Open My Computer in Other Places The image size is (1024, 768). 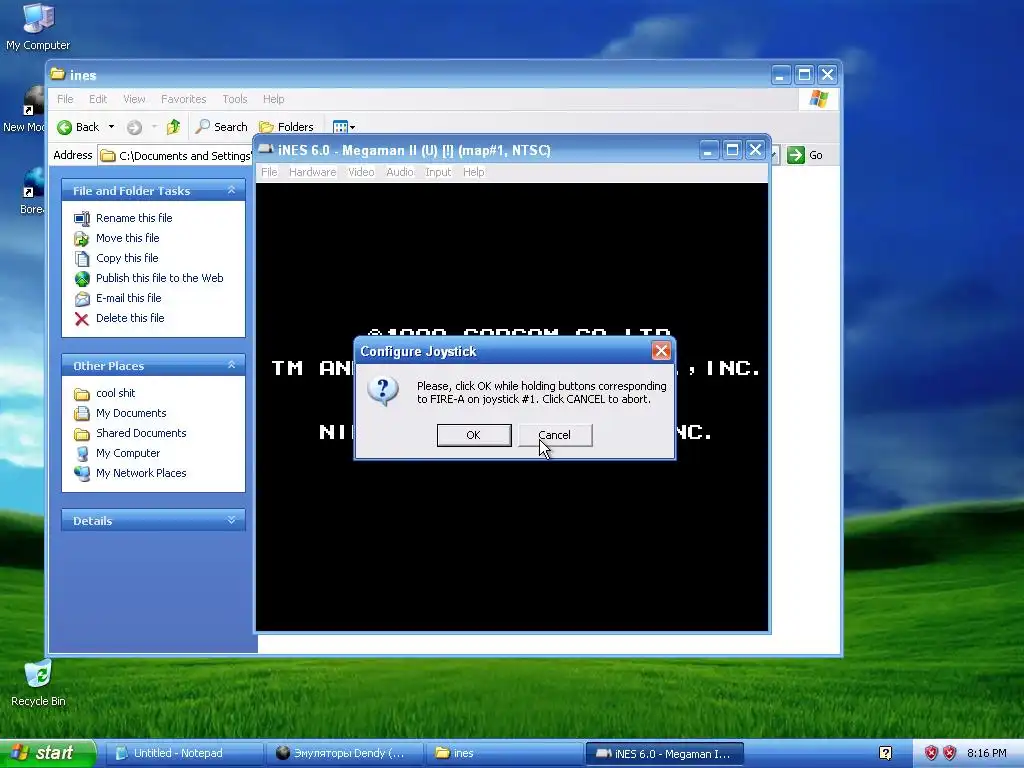[128, 453]
